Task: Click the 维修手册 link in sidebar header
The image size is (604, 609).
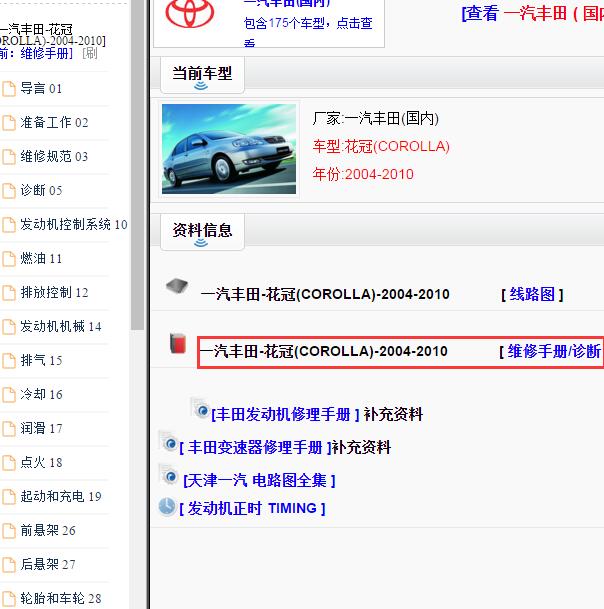Action: [x=45, y=54]
